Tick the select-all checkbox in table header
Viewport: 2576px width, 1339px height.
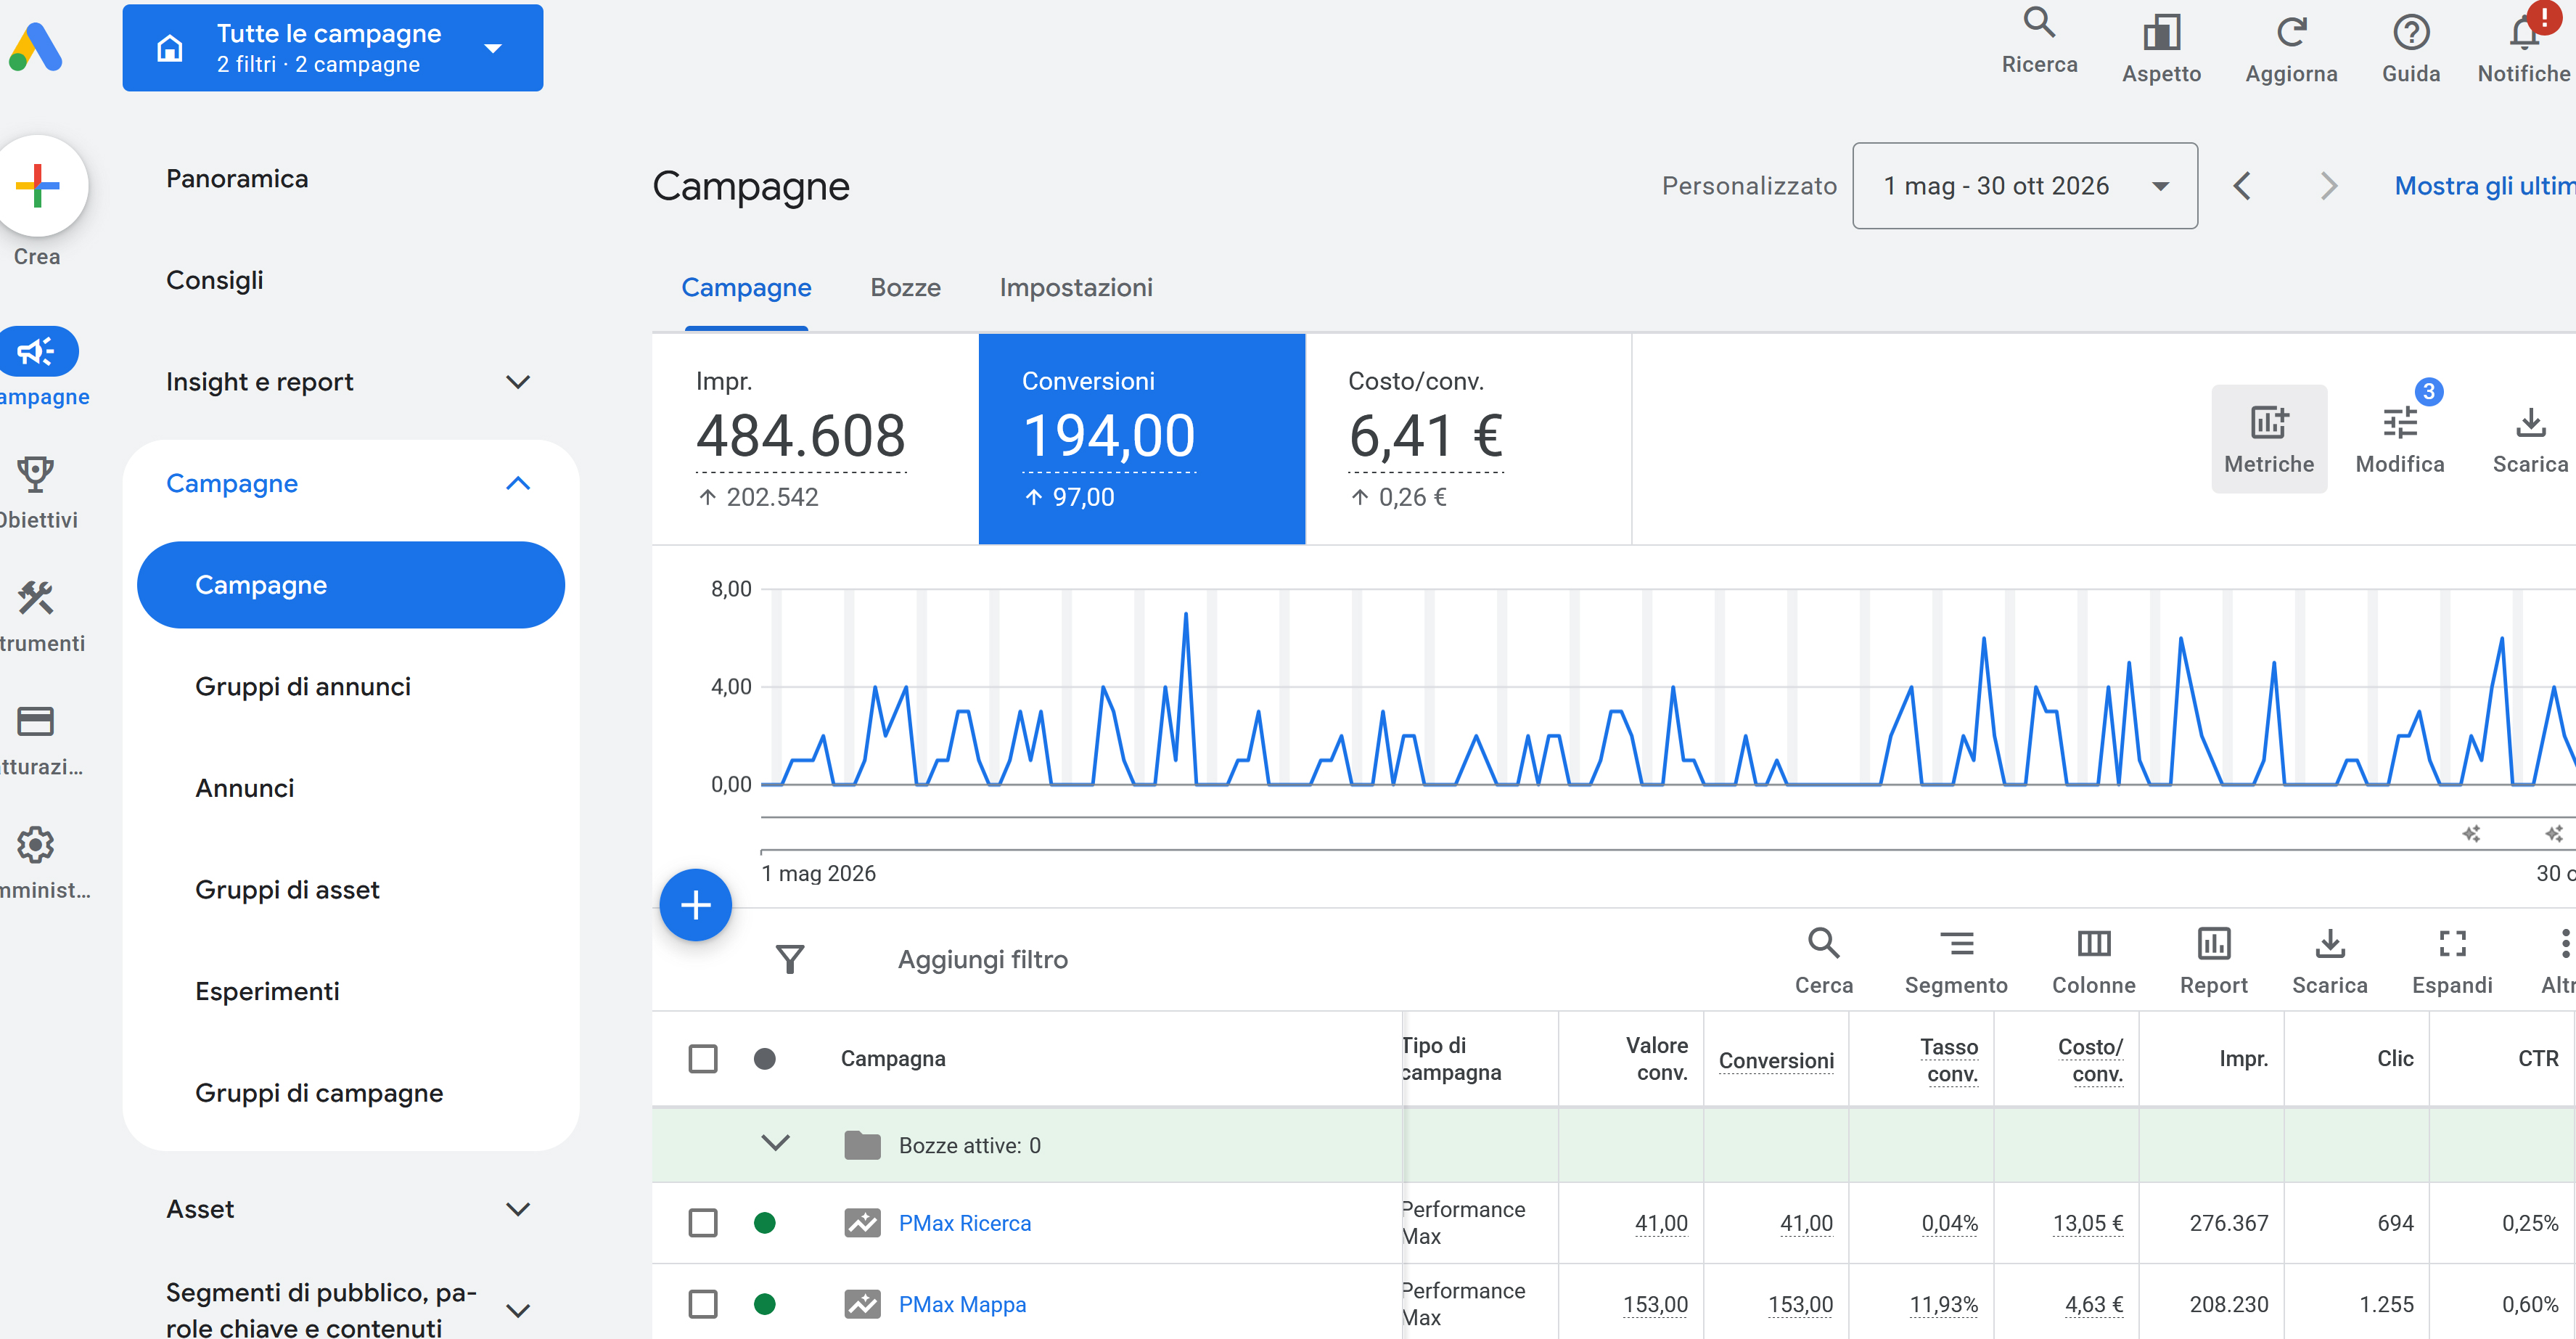click(703, 1058)
